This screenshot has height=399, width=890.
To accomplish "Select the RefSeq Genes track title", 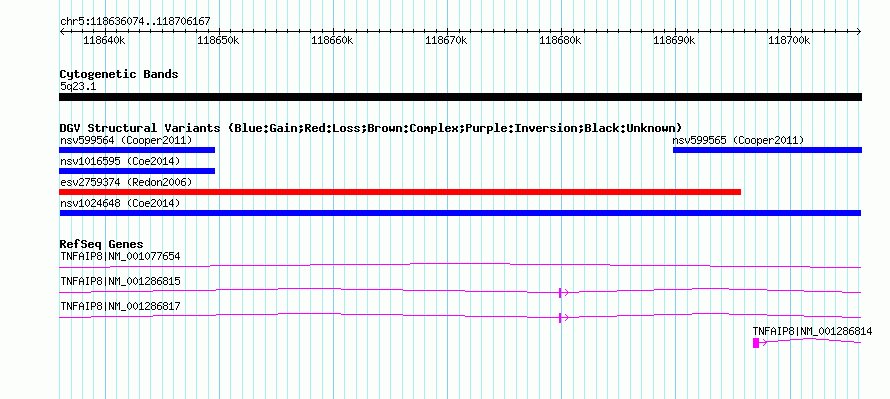I will click(x=102, y=244).
